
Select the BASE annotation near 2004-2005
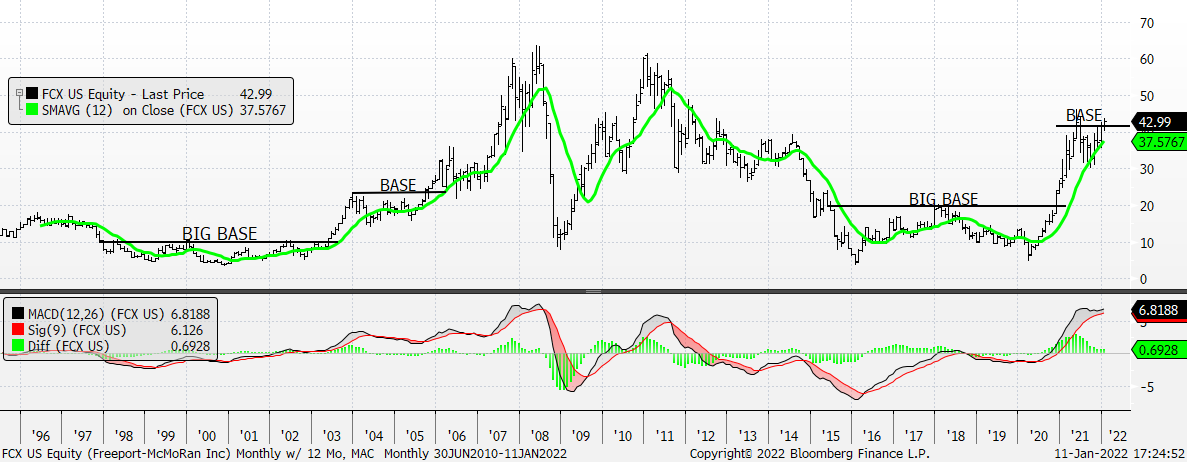point(398,185)
